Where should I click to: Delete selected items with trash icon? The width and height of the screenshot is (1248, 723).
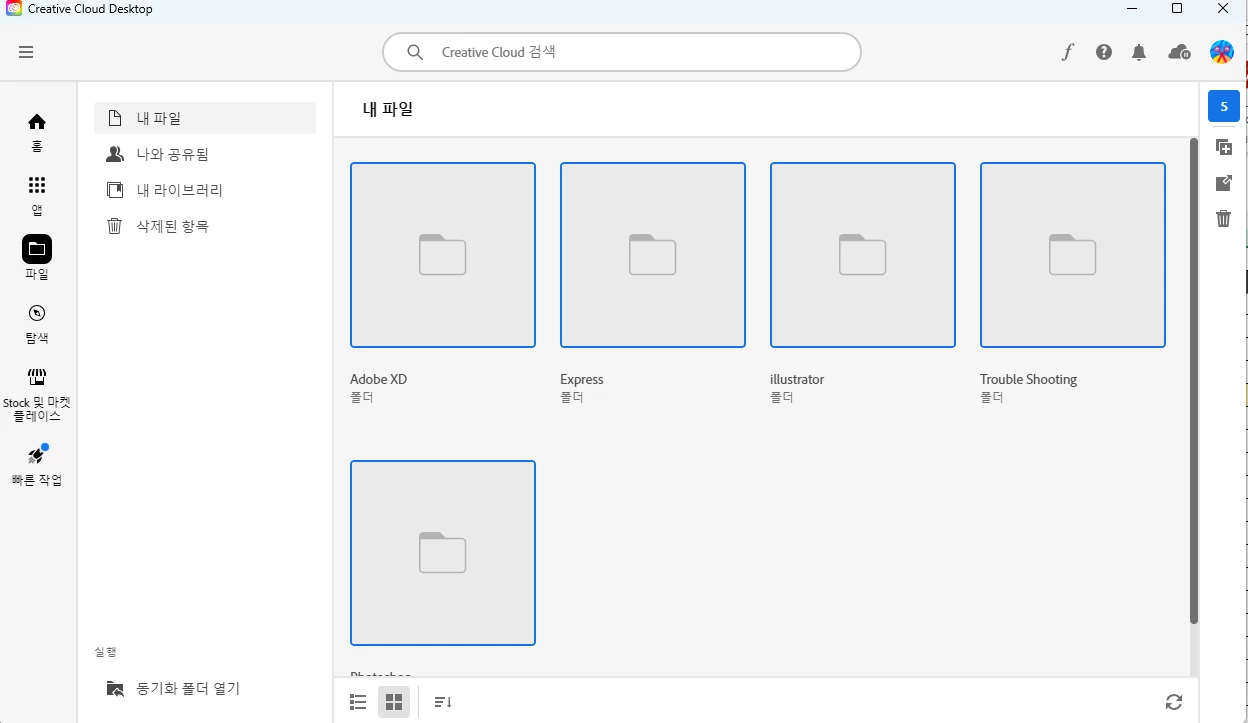pos(1224,218)
